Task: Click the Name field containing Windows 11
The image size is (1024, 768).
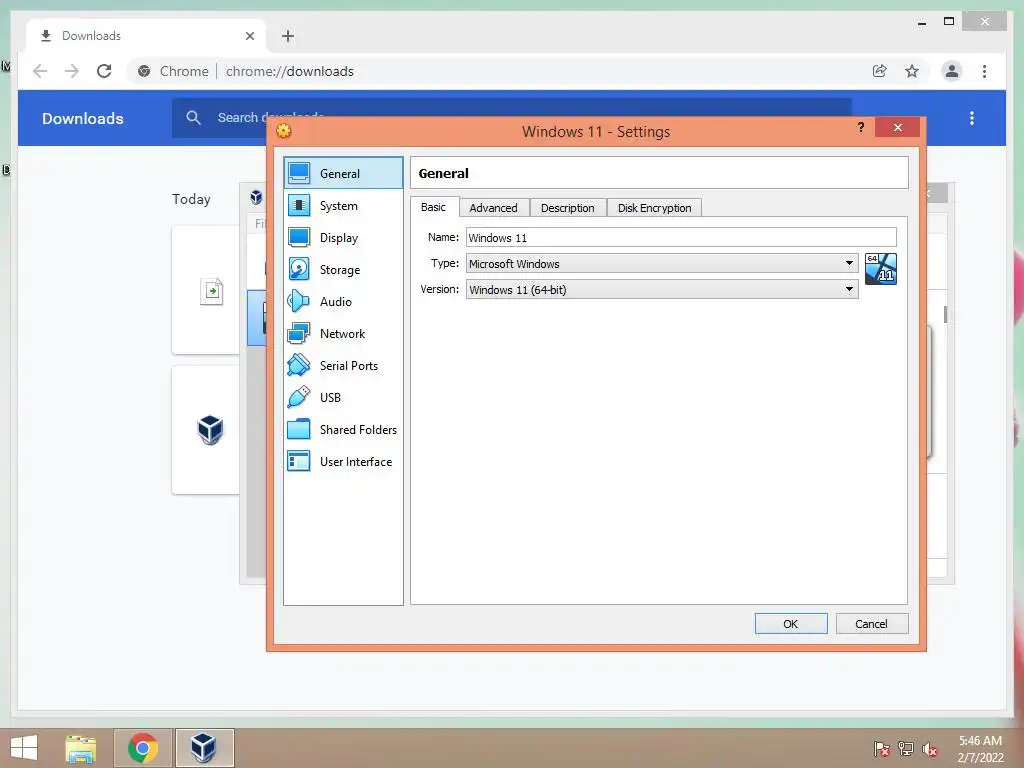Action: coord(681,237)
